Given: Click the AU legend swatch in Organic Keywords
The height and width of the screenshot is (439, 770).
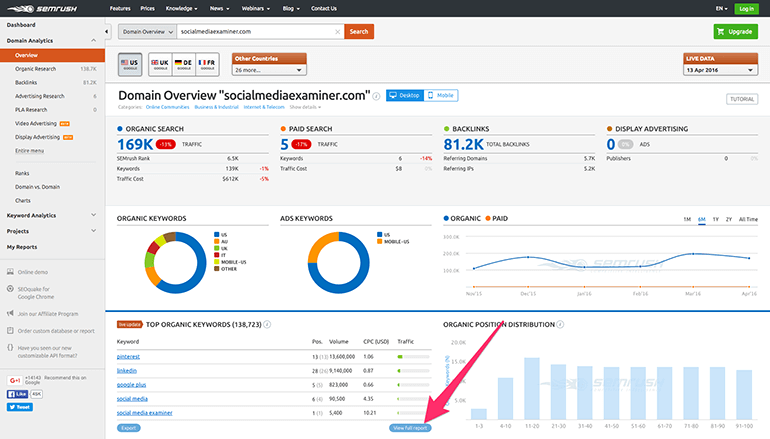Looking at the screenshot, I should click(x=217, y=242).
